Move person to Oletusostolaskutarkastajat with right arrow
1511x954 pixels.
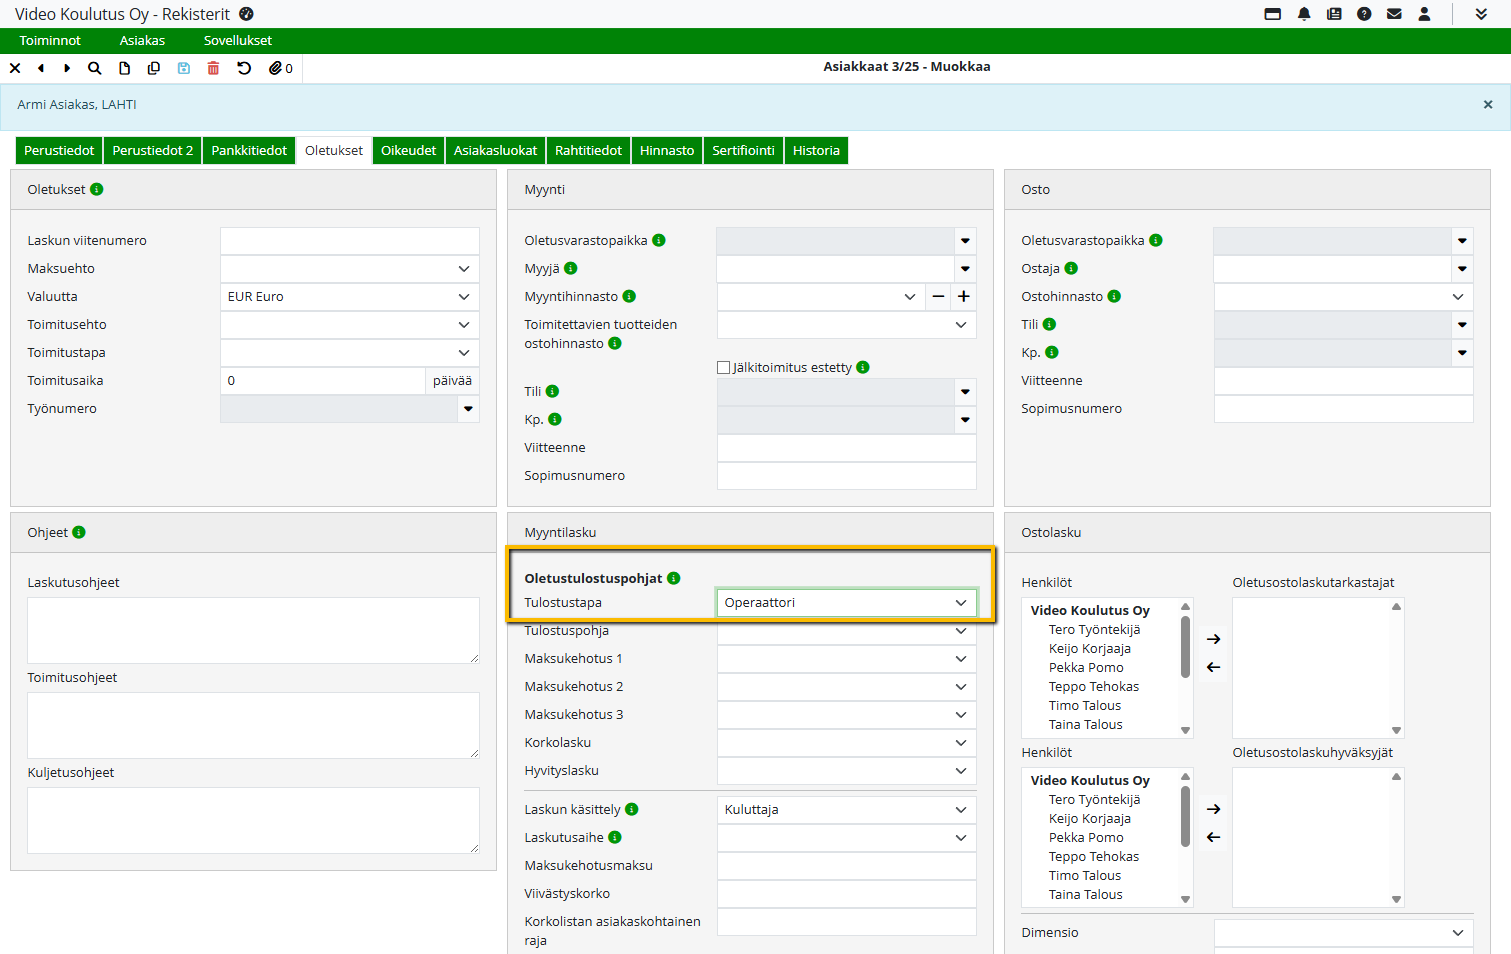(1213, 639)
